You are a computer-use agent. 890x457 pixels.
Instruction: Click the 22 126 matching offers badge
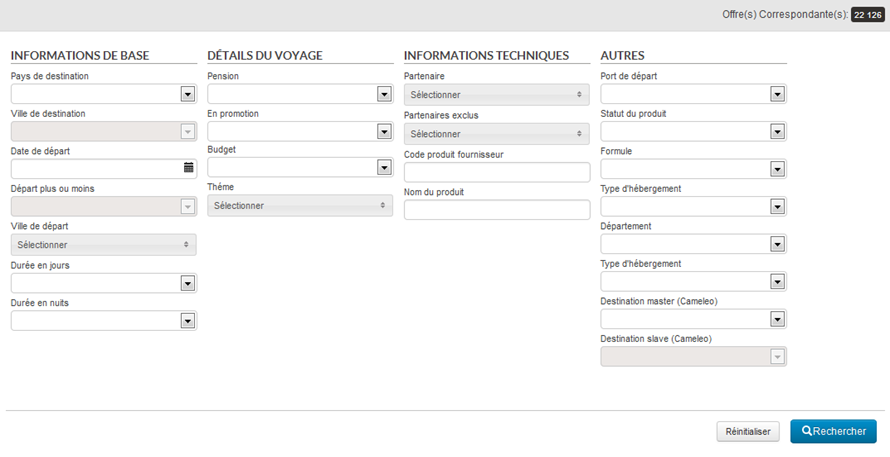point(866,15)
